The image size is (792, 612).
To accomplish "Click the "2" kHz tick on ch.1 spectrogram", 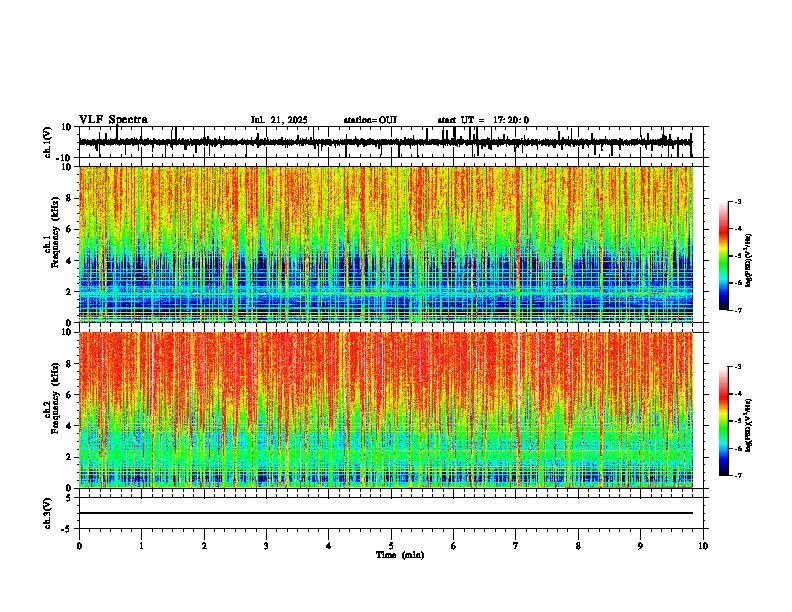I will click(x=70, y=291).
